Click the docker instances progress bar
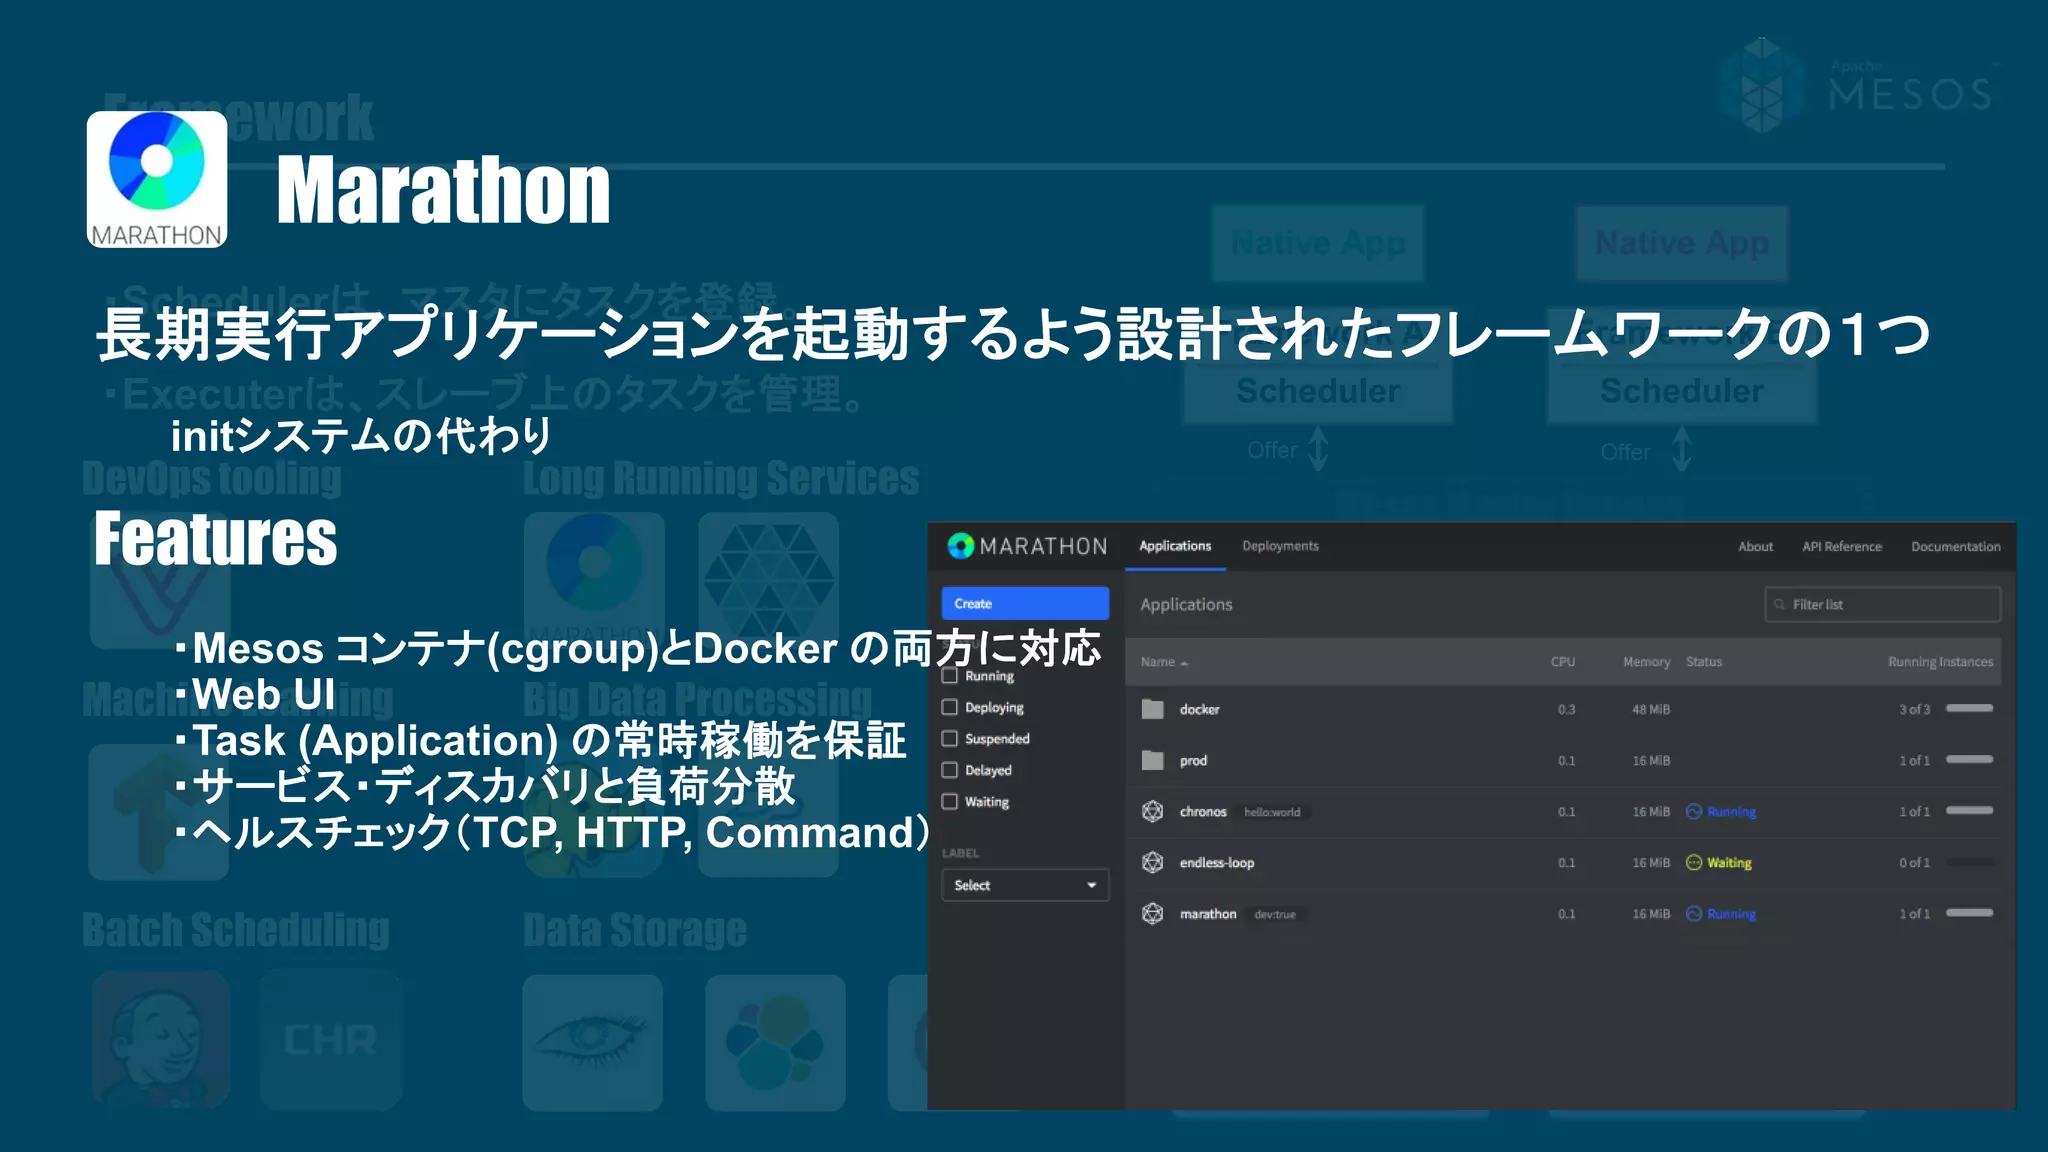2048x1152 pixels. tap(1969, 708)
